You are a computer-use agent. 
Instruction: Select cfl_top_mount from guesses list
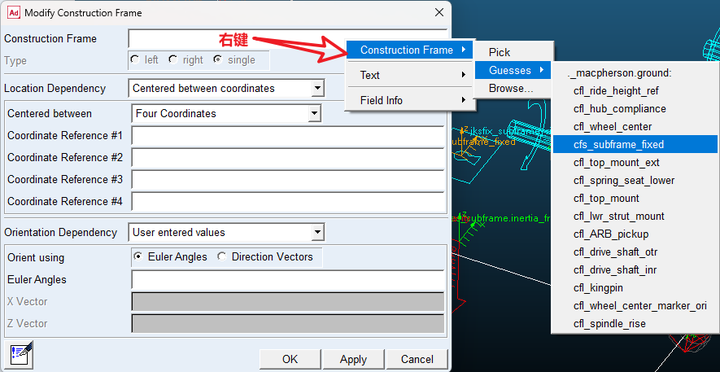pos(635,198)
